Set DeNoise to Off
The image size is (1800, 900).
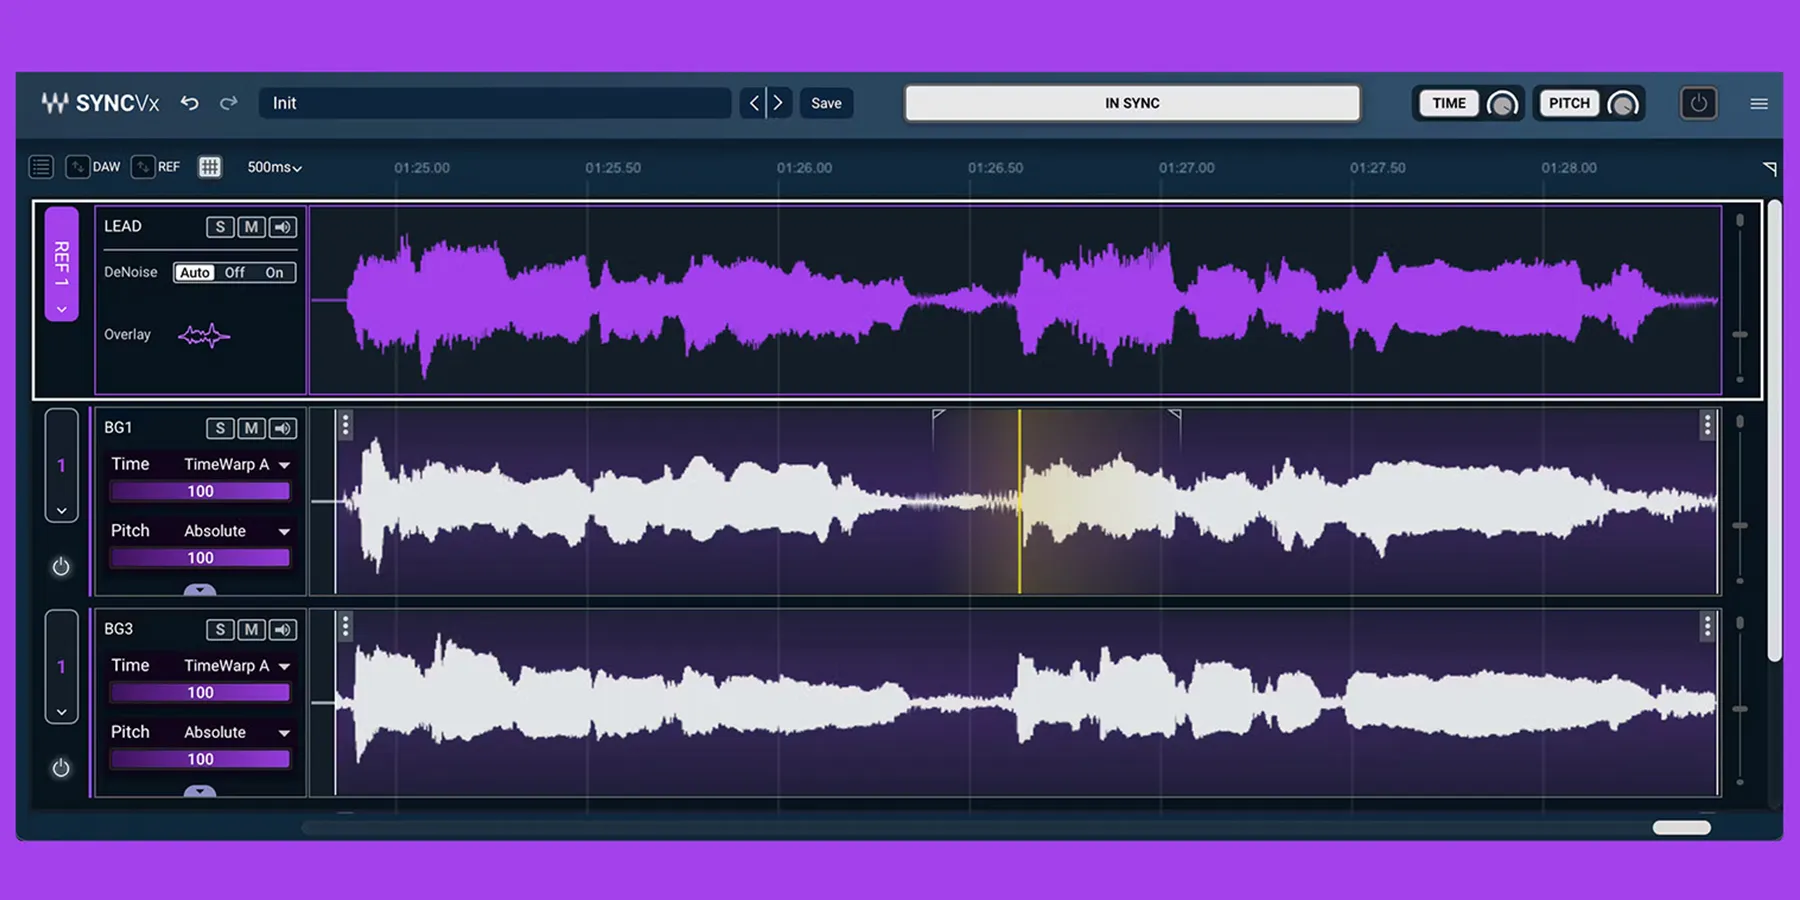(x=234, y=272)
